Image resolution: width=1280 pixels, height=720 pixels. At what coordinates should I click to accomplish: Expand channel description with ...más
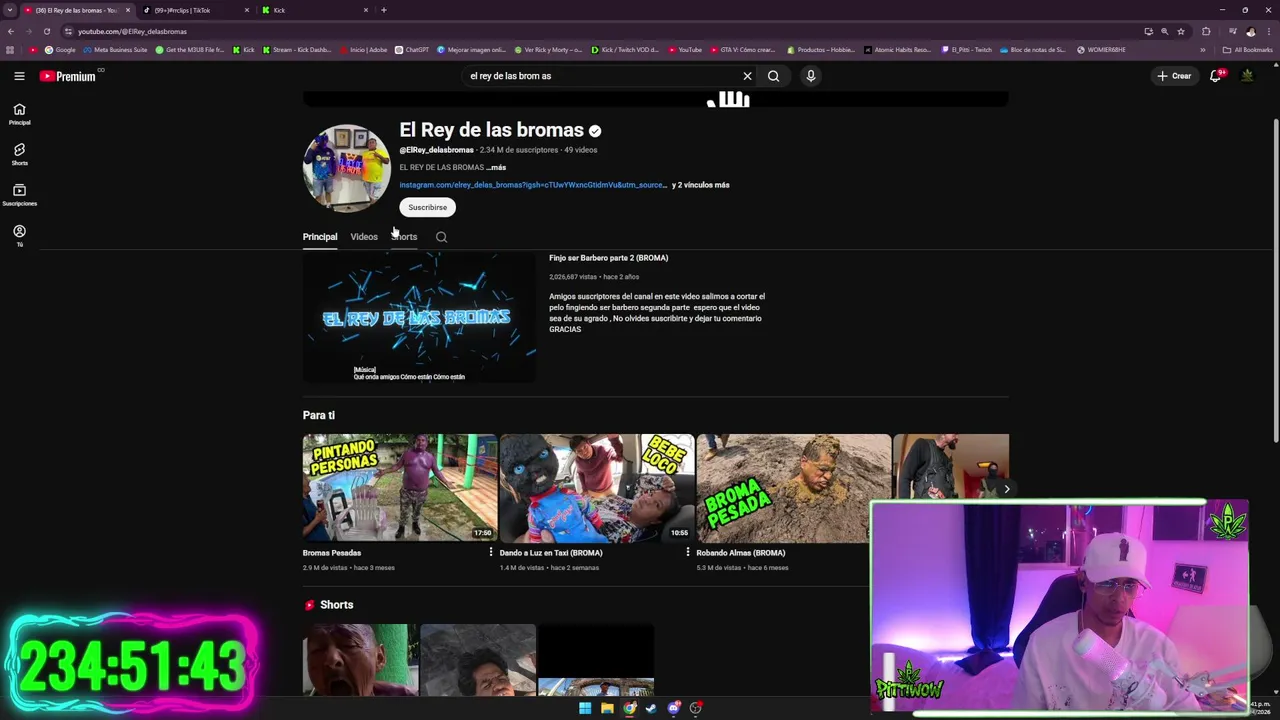pos(496,168)
